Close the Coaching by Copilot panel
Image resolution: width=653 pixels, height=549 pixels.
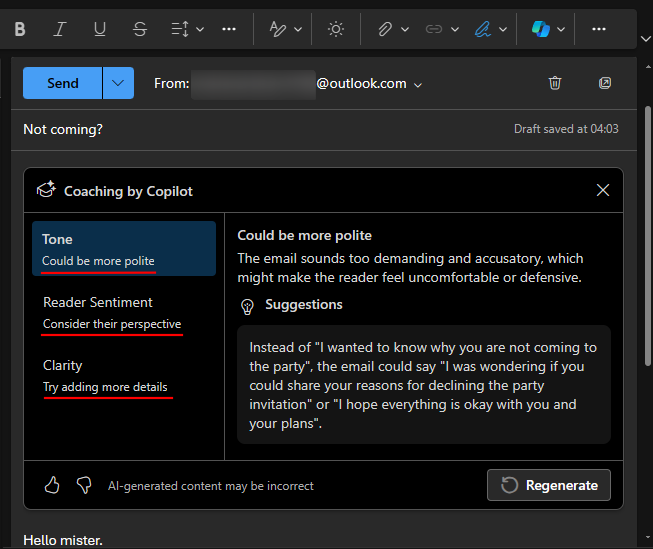click(x=603, y=190)
